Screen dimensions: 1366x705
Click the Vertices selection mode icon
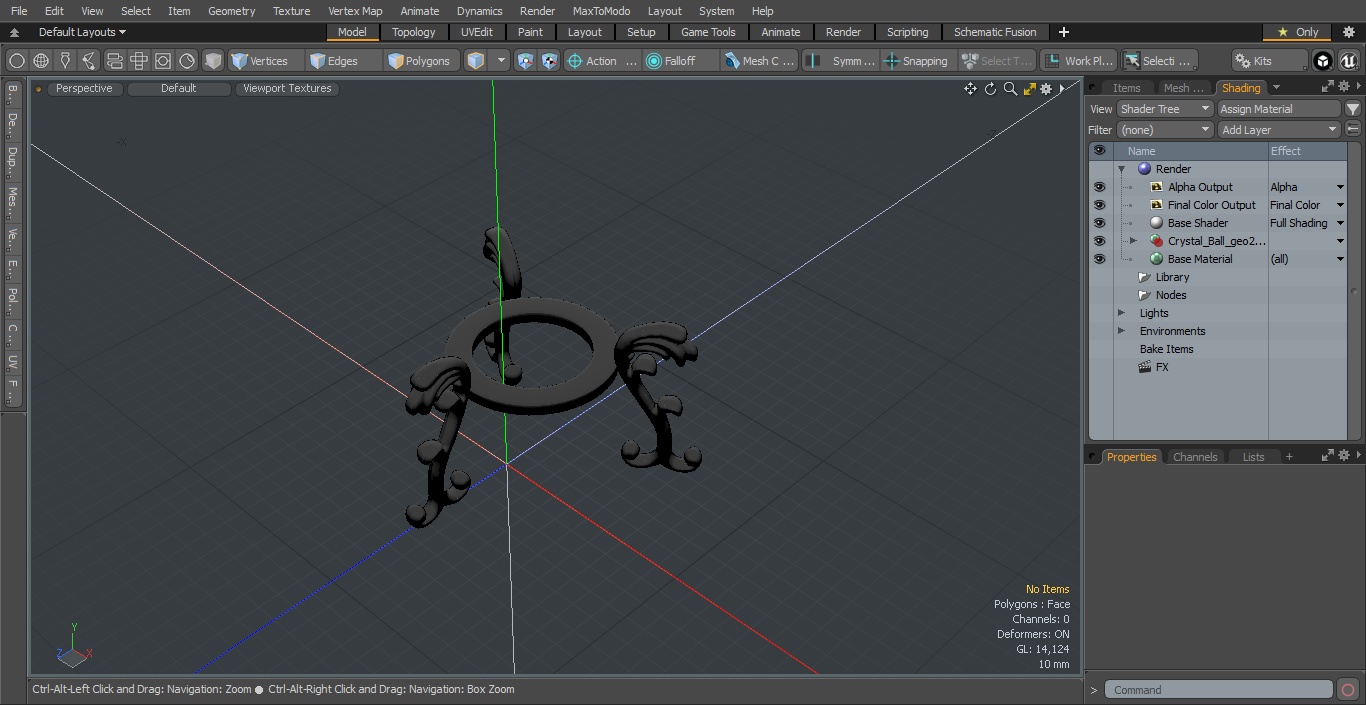239,61
